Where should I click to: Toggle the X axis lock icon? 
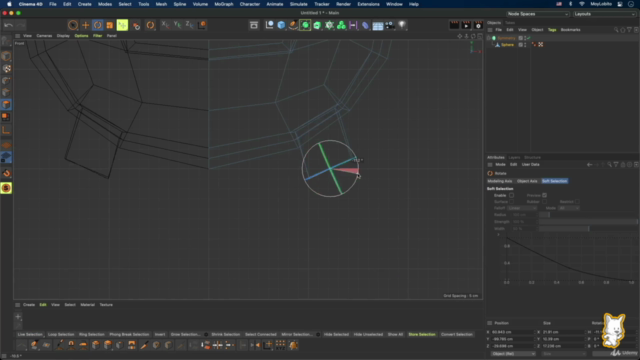pos(165,25)
